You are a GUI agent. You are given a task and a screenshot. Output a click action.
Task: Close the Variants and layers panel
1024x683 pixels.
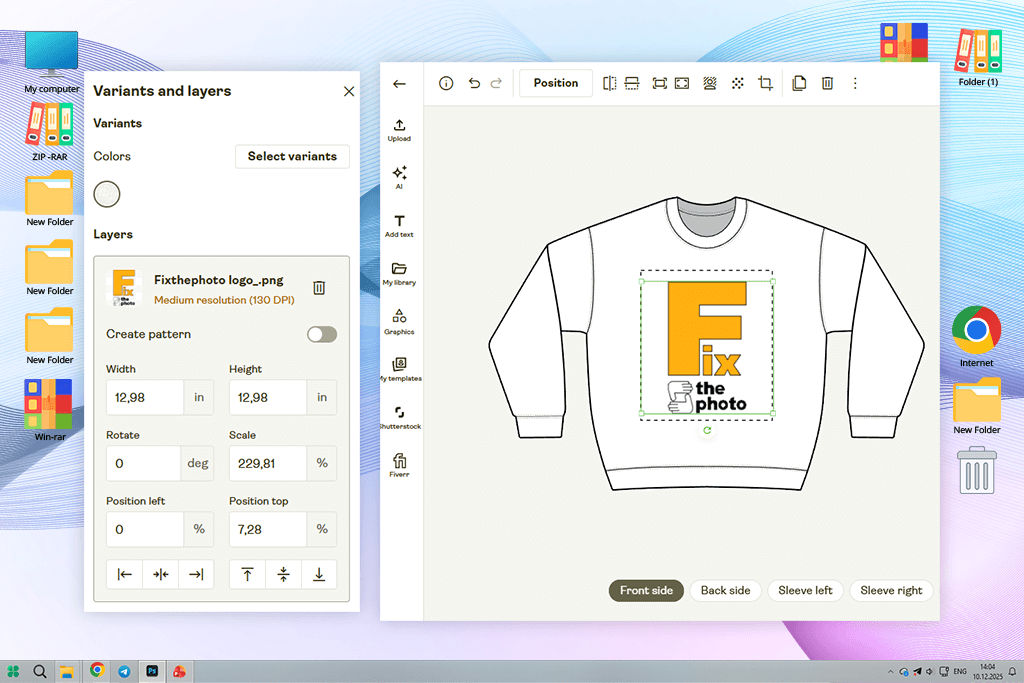coord(349,91)
